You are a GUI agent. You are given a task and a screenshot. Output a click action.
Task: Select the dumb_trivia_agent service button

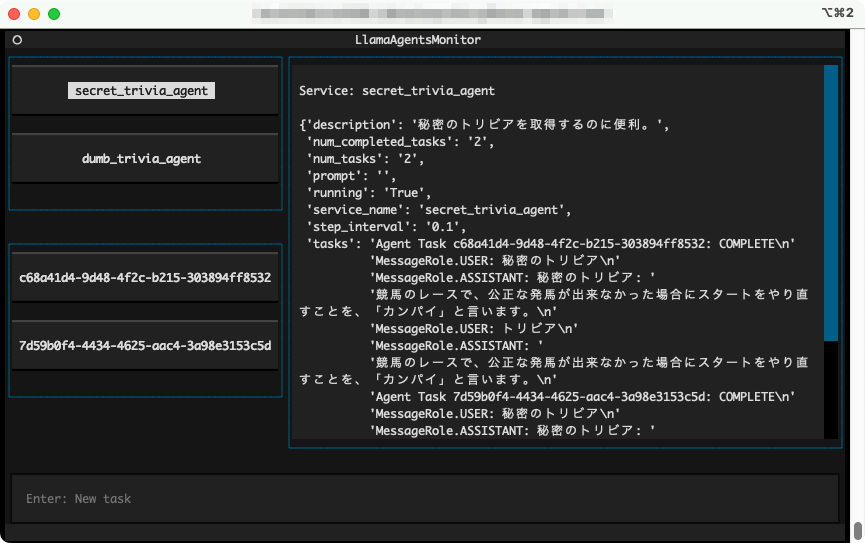[x=145, y=158]
